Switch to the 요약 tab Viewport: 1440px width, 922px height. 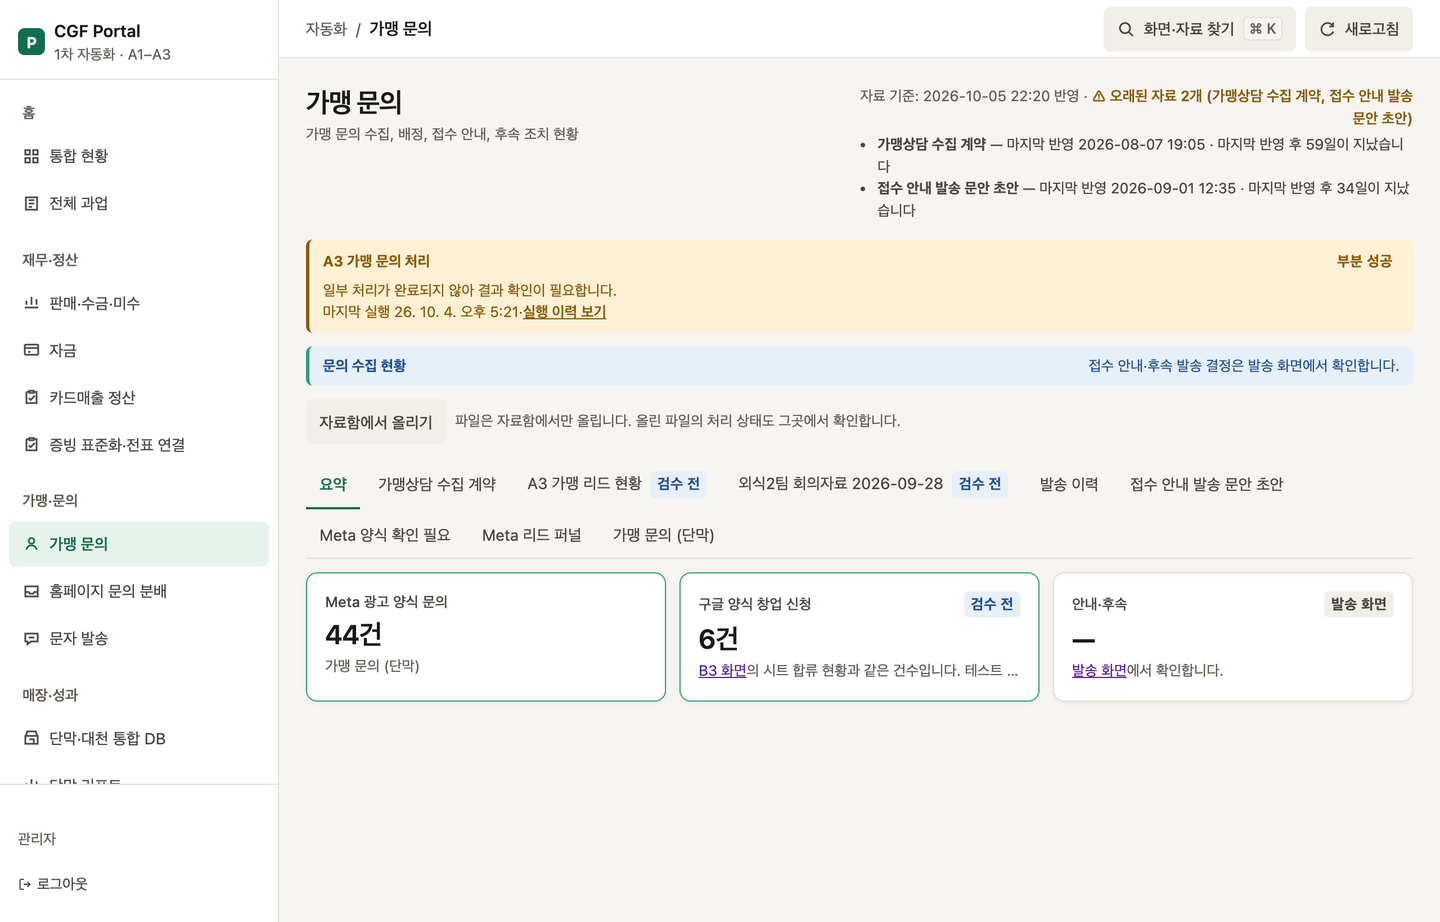point(333,484)
